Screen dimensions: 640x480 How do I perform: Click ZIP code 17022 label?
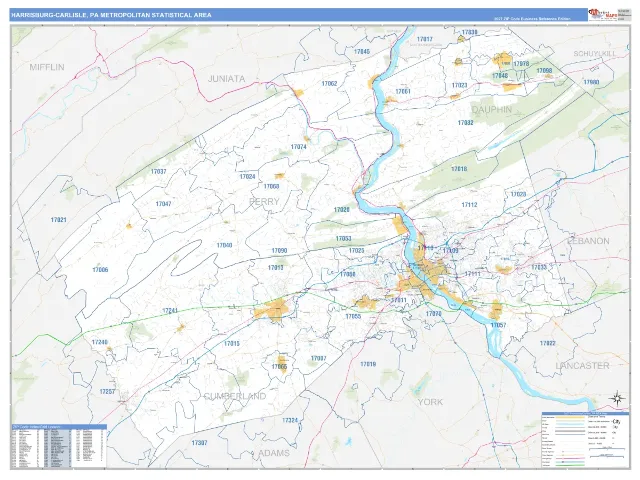tap(548, 343)
